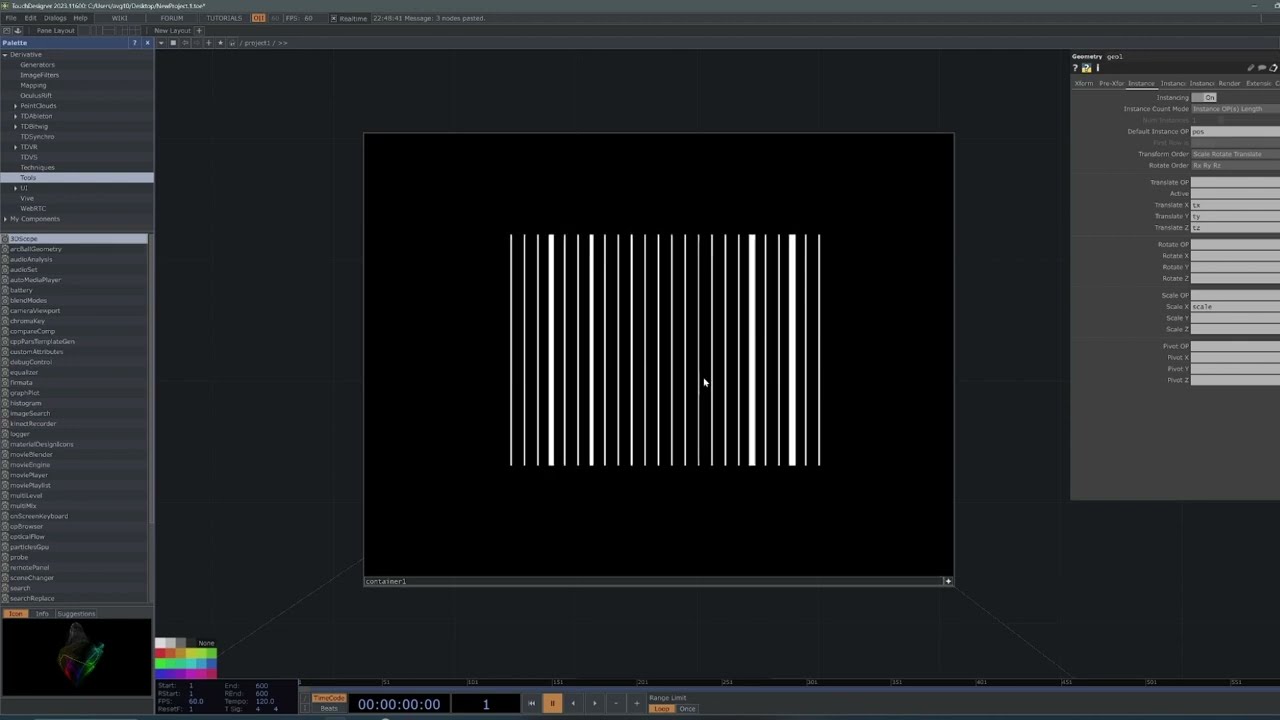Open the Render parameter page
This screenshot has width=1280, height=720.
(x=1229, y=83)
